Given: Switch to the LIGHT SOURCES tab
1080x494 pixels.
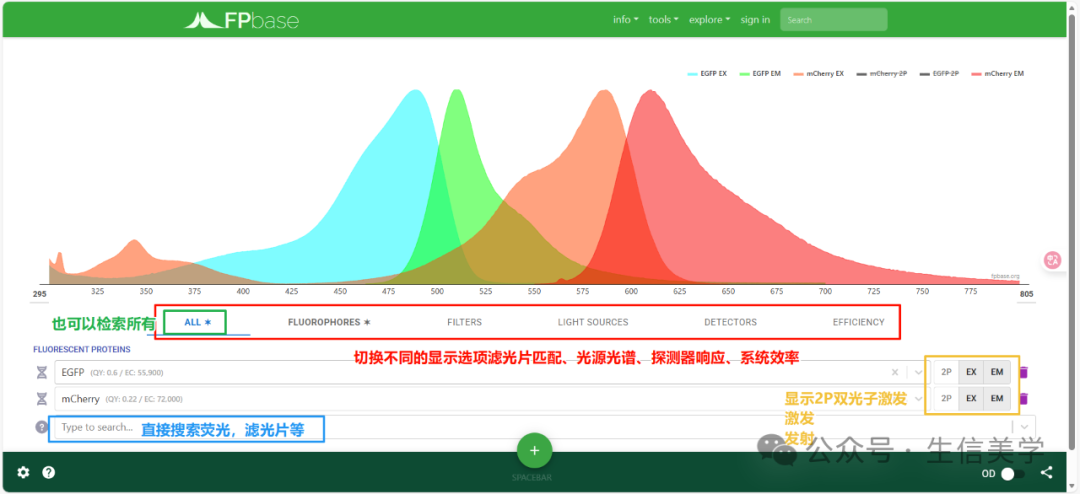Looking at the screenshot, I should 593,322.
